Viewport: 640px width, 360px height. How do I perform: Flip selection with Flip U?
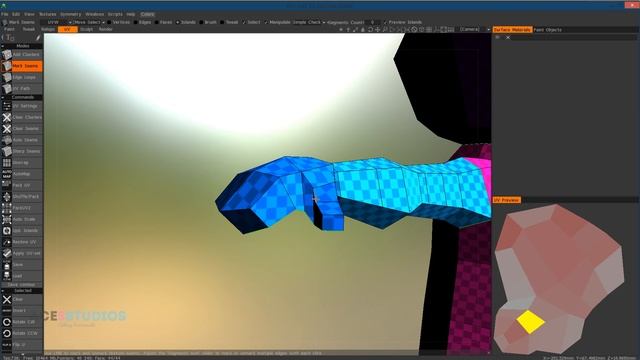point(22,345)
